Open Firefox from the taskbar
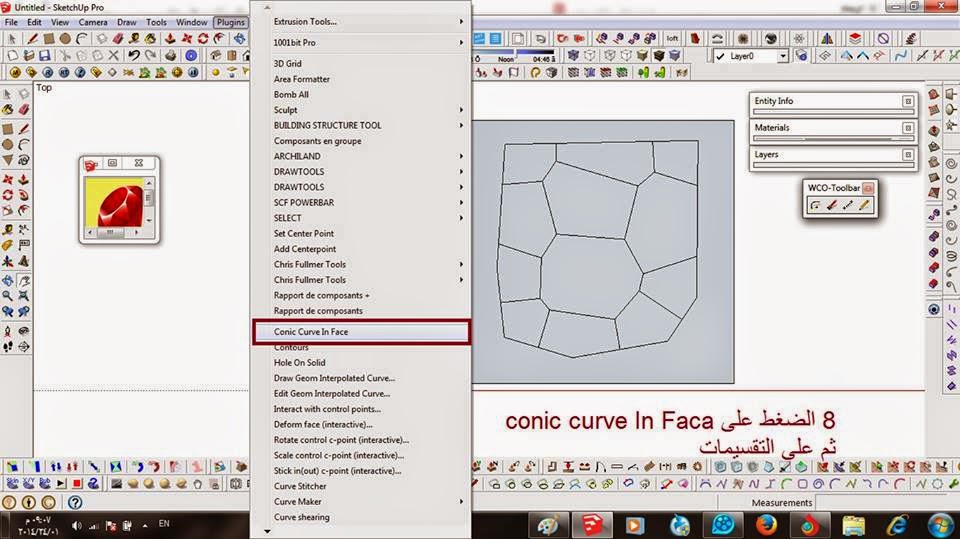This screenshot has height=539, width=960. (765, 526)
